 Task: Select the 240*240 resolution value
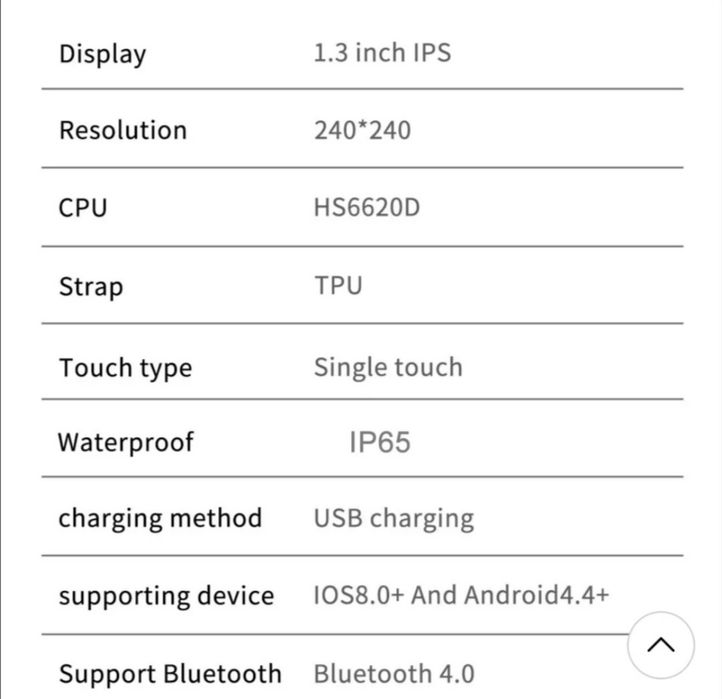(x=362, y=130)
